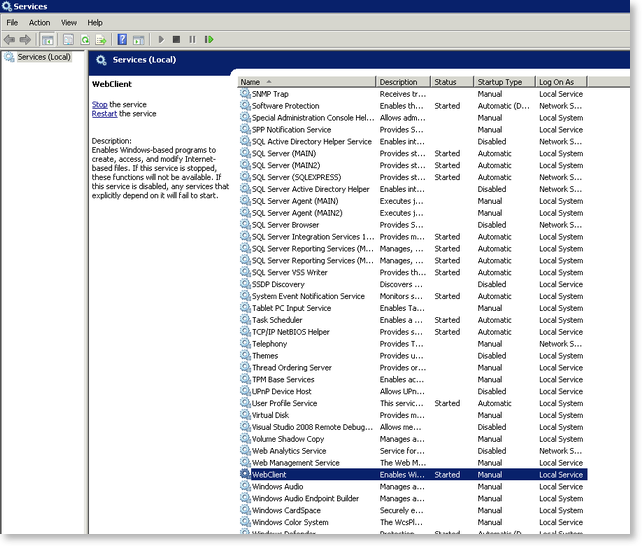Click the gear icon beside UPnP Device Host
This screenshot has width=642, height=546.
coord(245,391)
